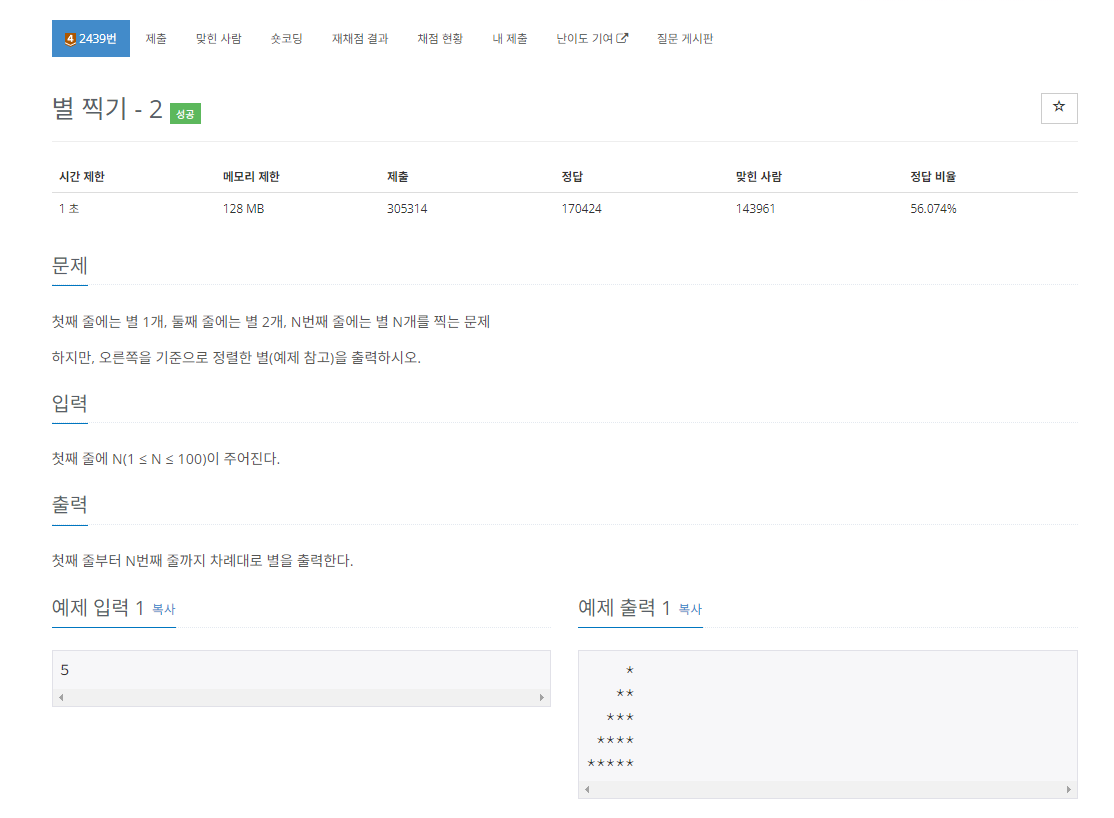Click left scroll arrow of example output
The height and width of the screenshot is (818, 1114).
pyautogui.click(x=587, y=789)
